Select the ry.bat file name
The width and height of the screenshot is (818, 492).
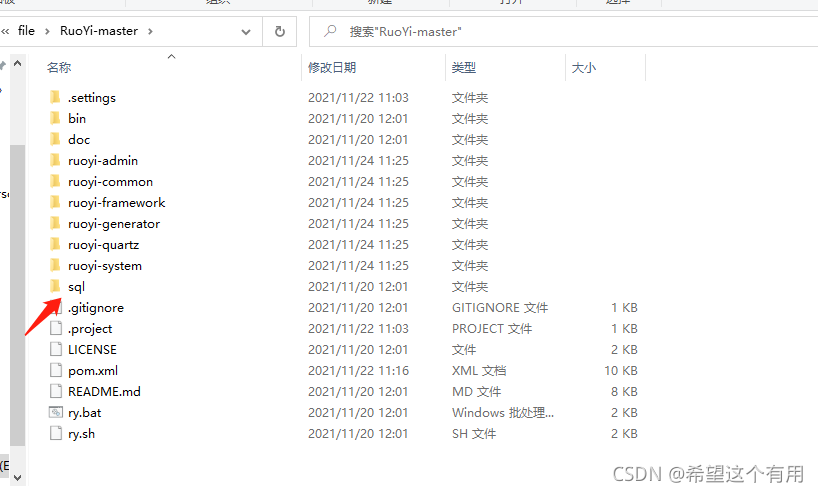tap(85, 412)
